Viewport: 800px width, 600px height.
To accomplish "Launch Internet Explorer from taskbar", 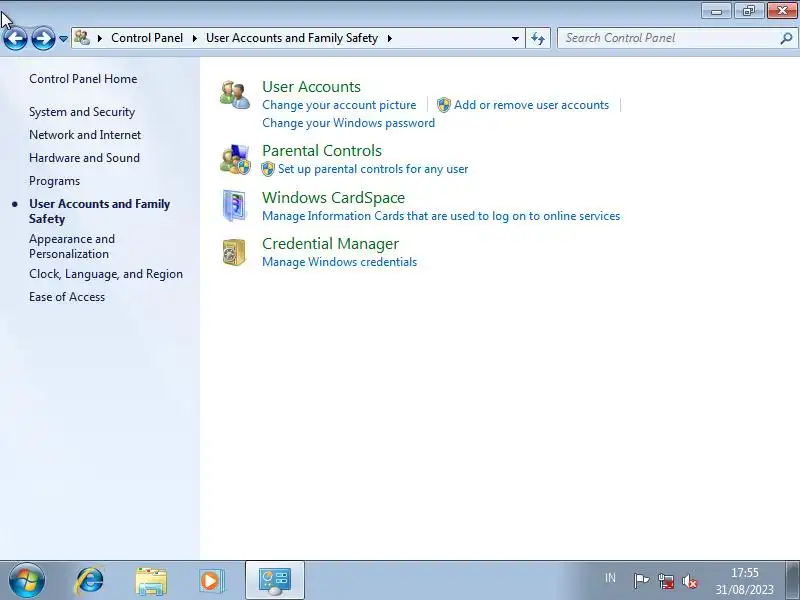I will pos(89,580).
